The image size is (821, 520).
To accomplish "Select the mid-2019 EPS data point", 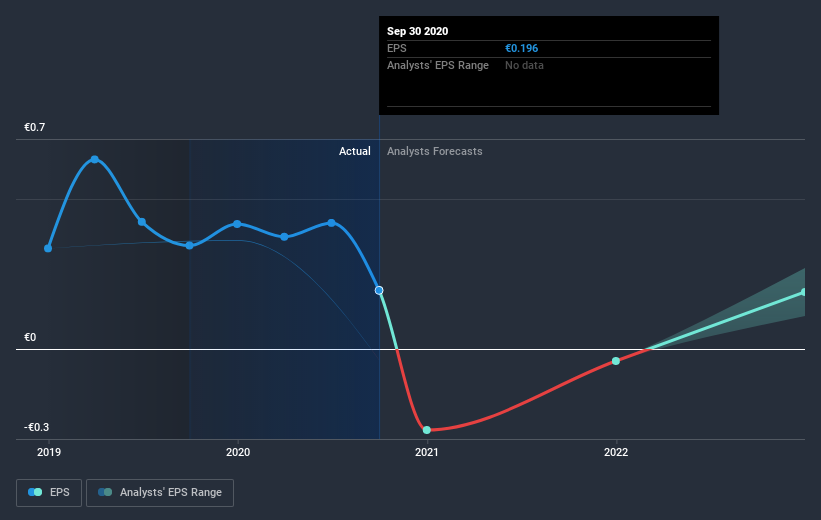I will 142,222.
